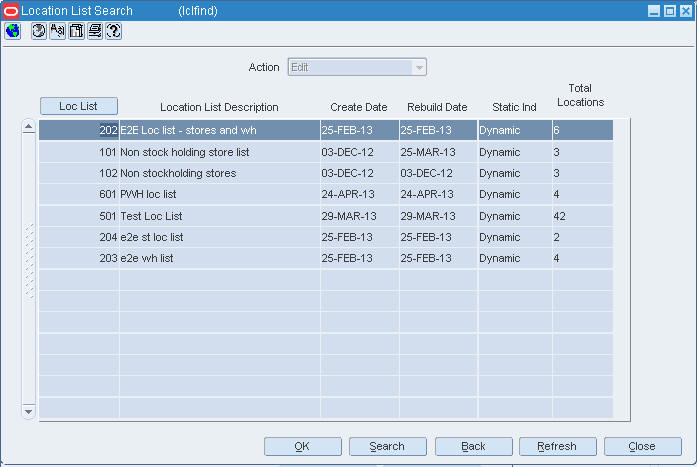Click the Oracle logo in the title bar
697x467 pixels.
[11, 11]
